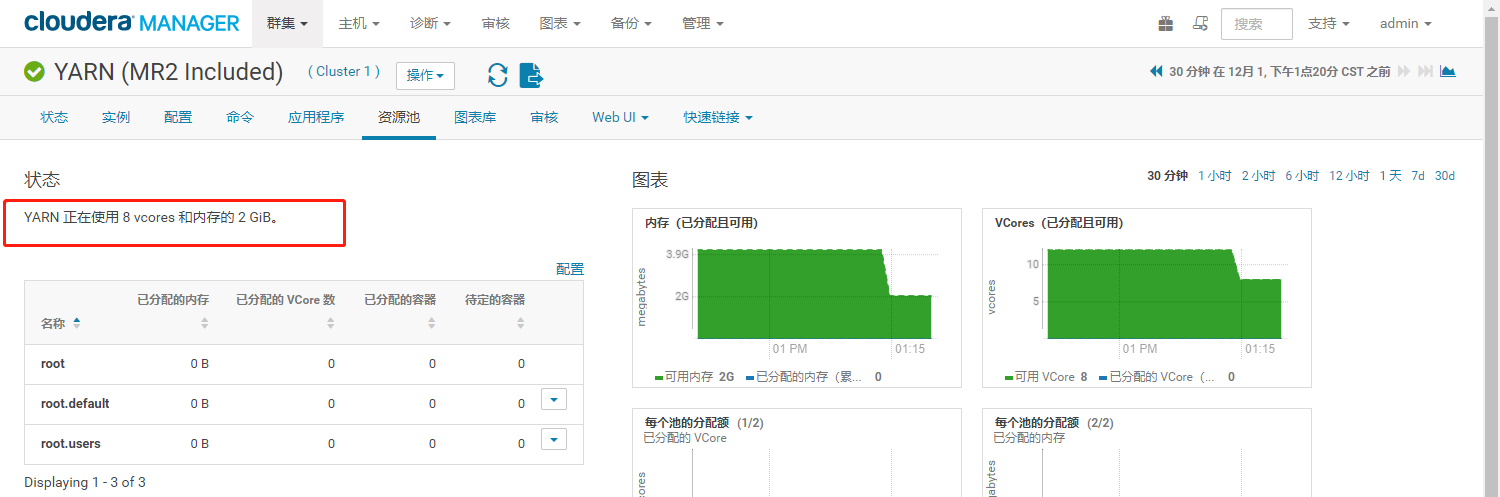Select the 6 小时 chart range

pyautogui.click(x=1302, y=176)
